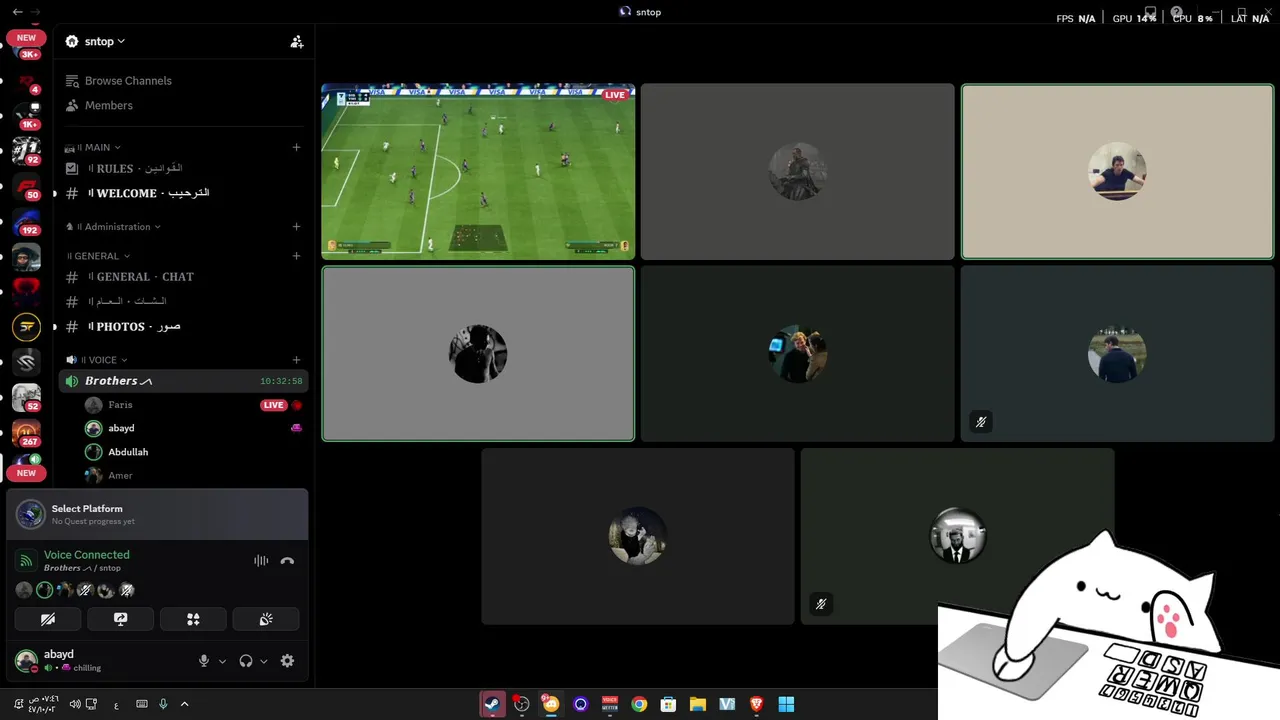The image size is (1280, 720).
Task: Select the beige-background video tile
Action: point(1117,172)
